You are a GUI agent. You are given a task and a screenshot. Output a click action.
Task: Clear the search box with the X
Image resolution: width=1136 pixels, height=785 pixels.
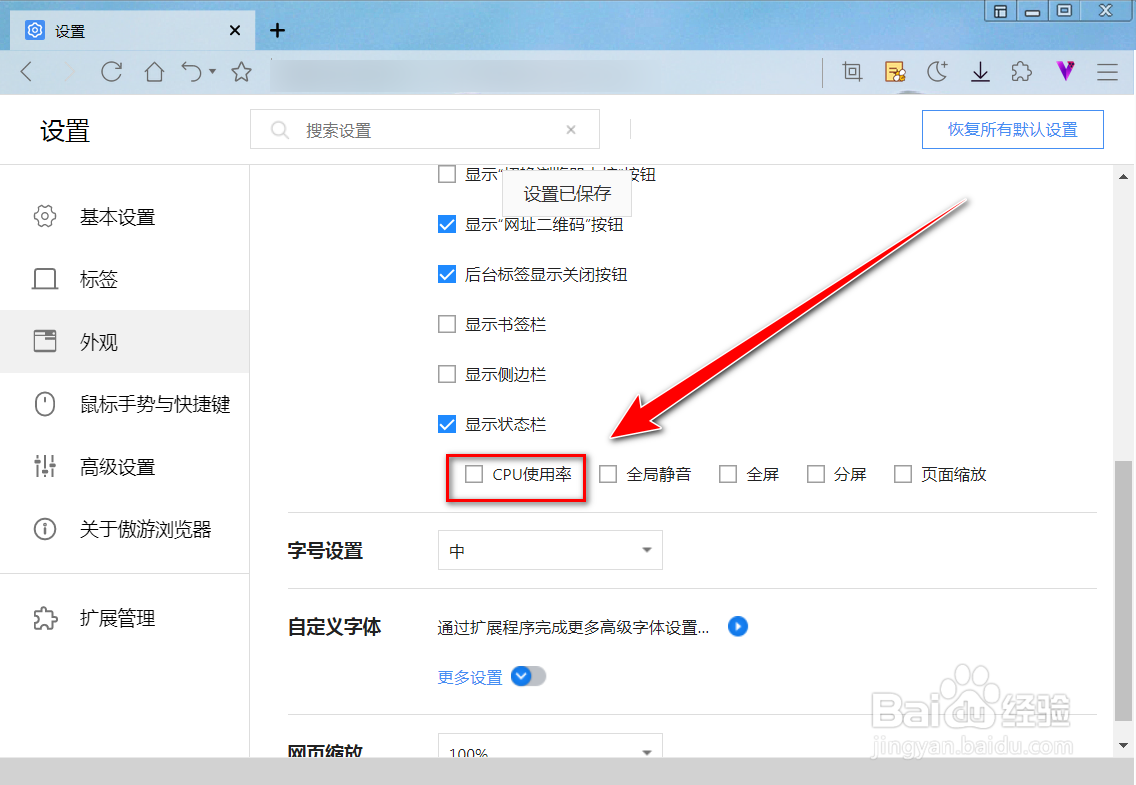tap(571, 129)
